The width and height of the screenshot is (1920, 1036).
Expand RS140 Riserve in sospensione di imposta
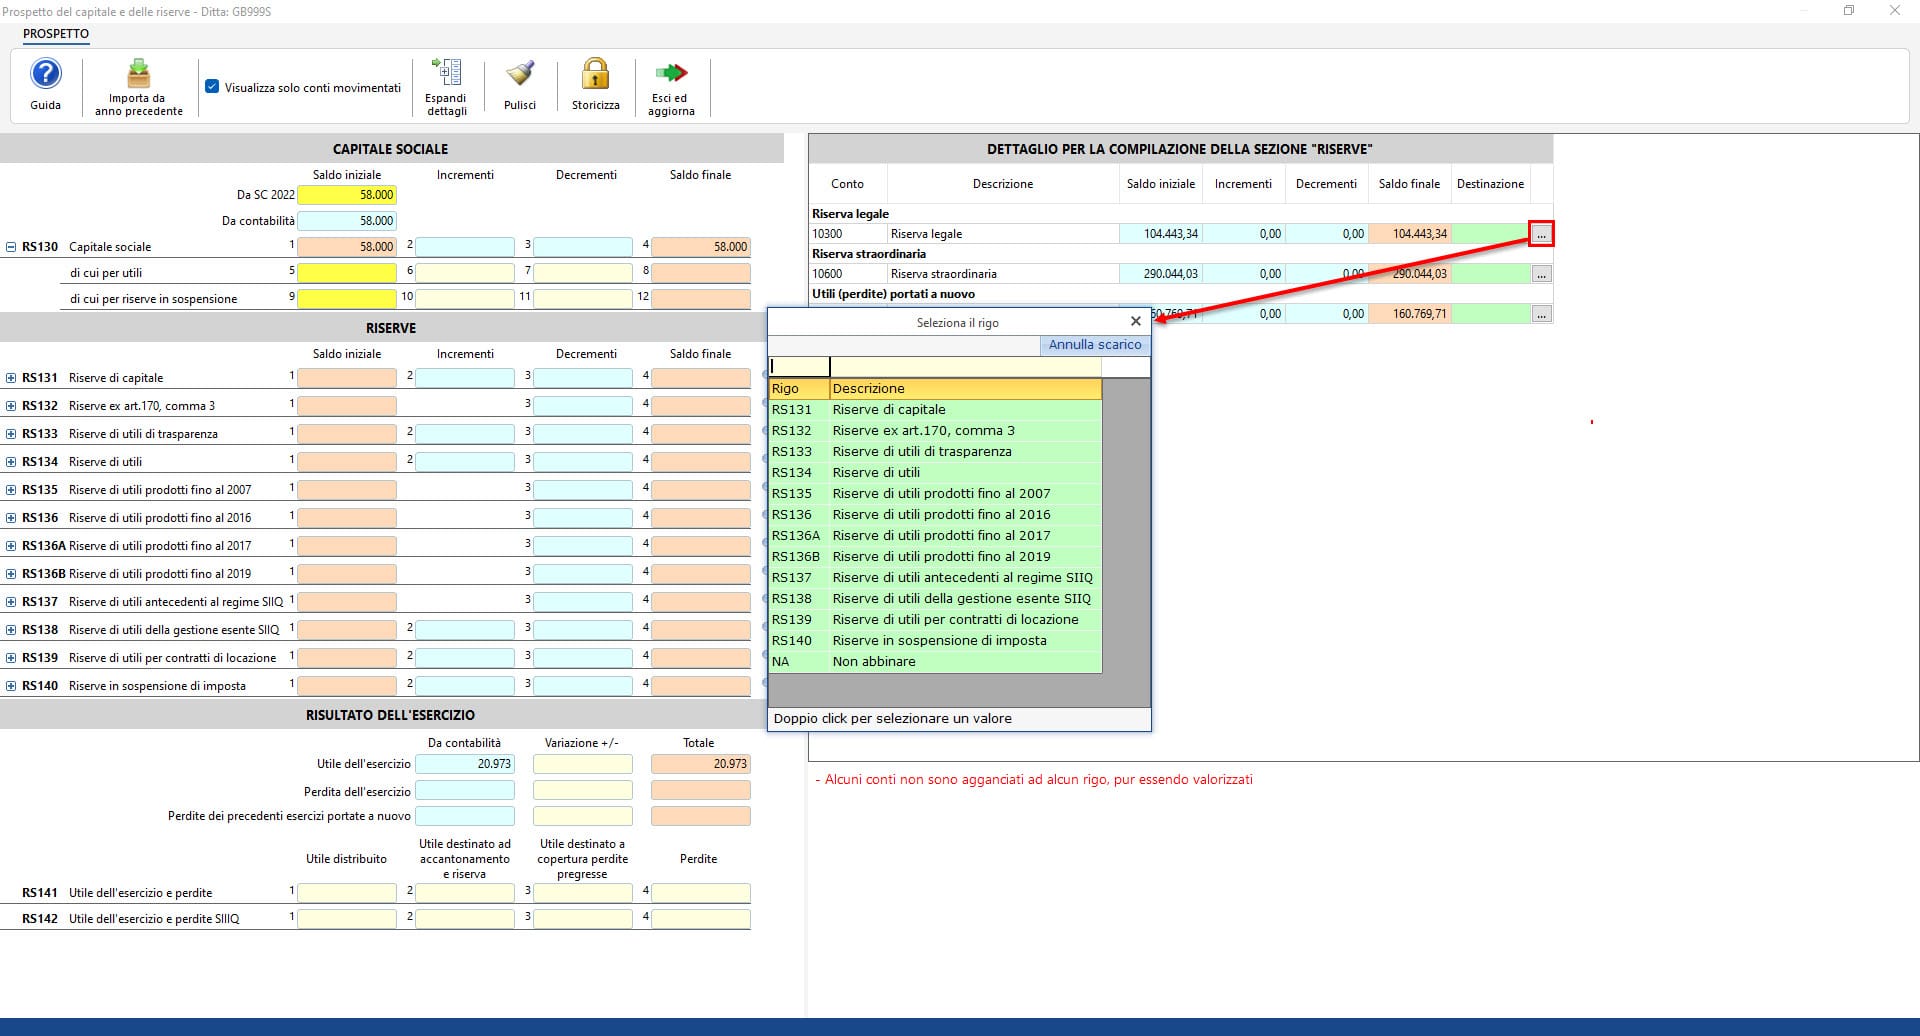click(11, 686)
